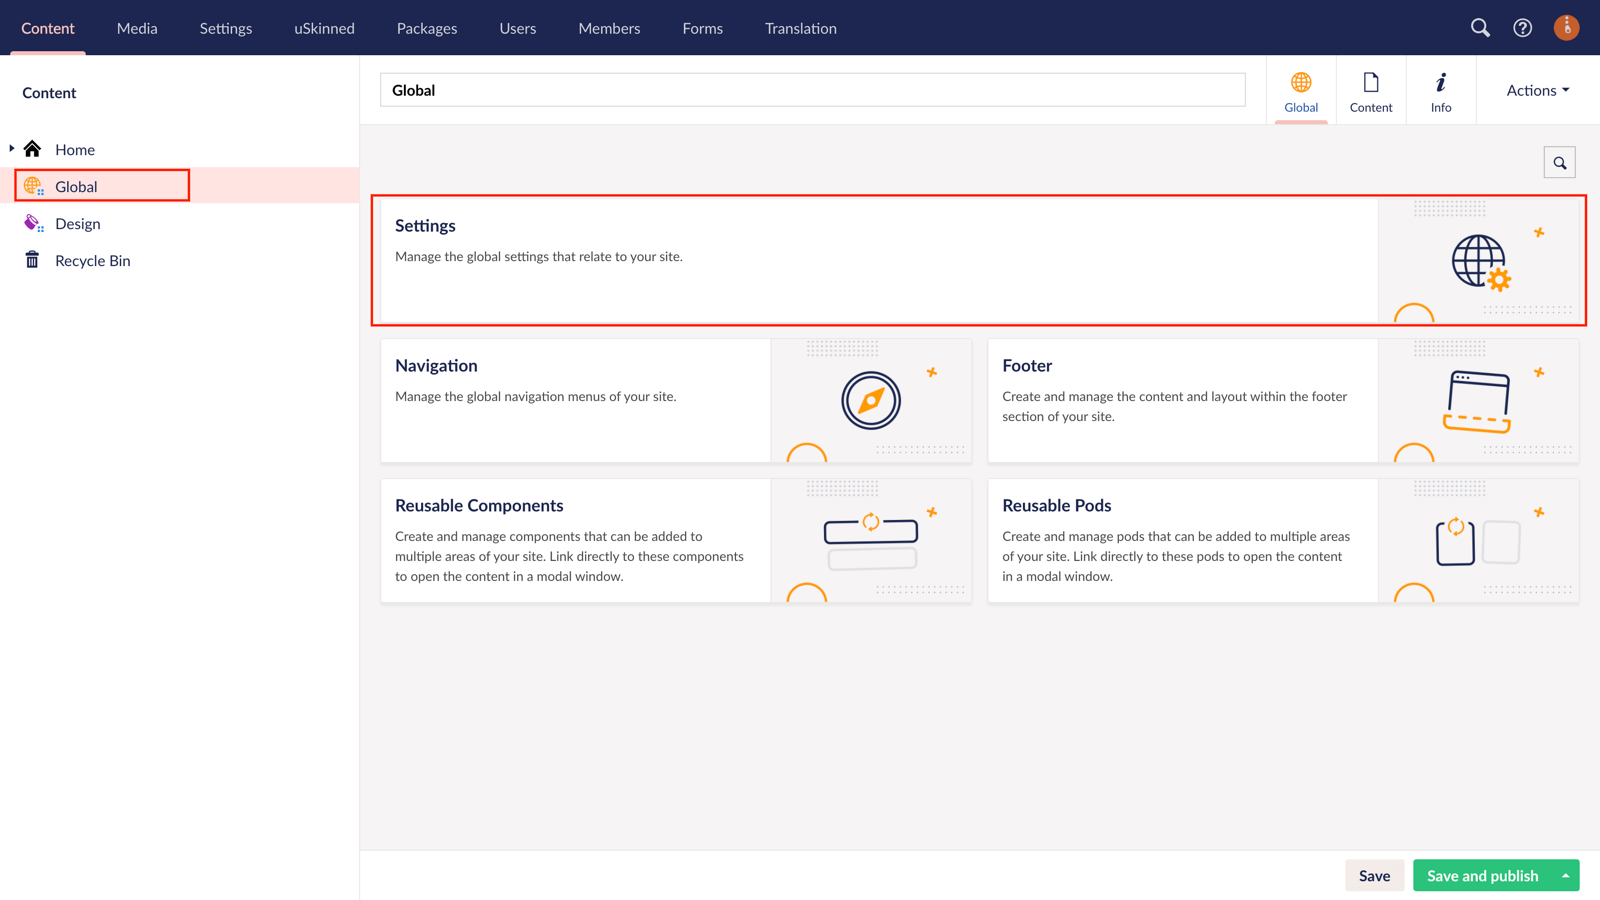Expand the Home tree node
The width and height of the screenshot is (1600, 900).
pyautogui.click(x=11, y=148)
